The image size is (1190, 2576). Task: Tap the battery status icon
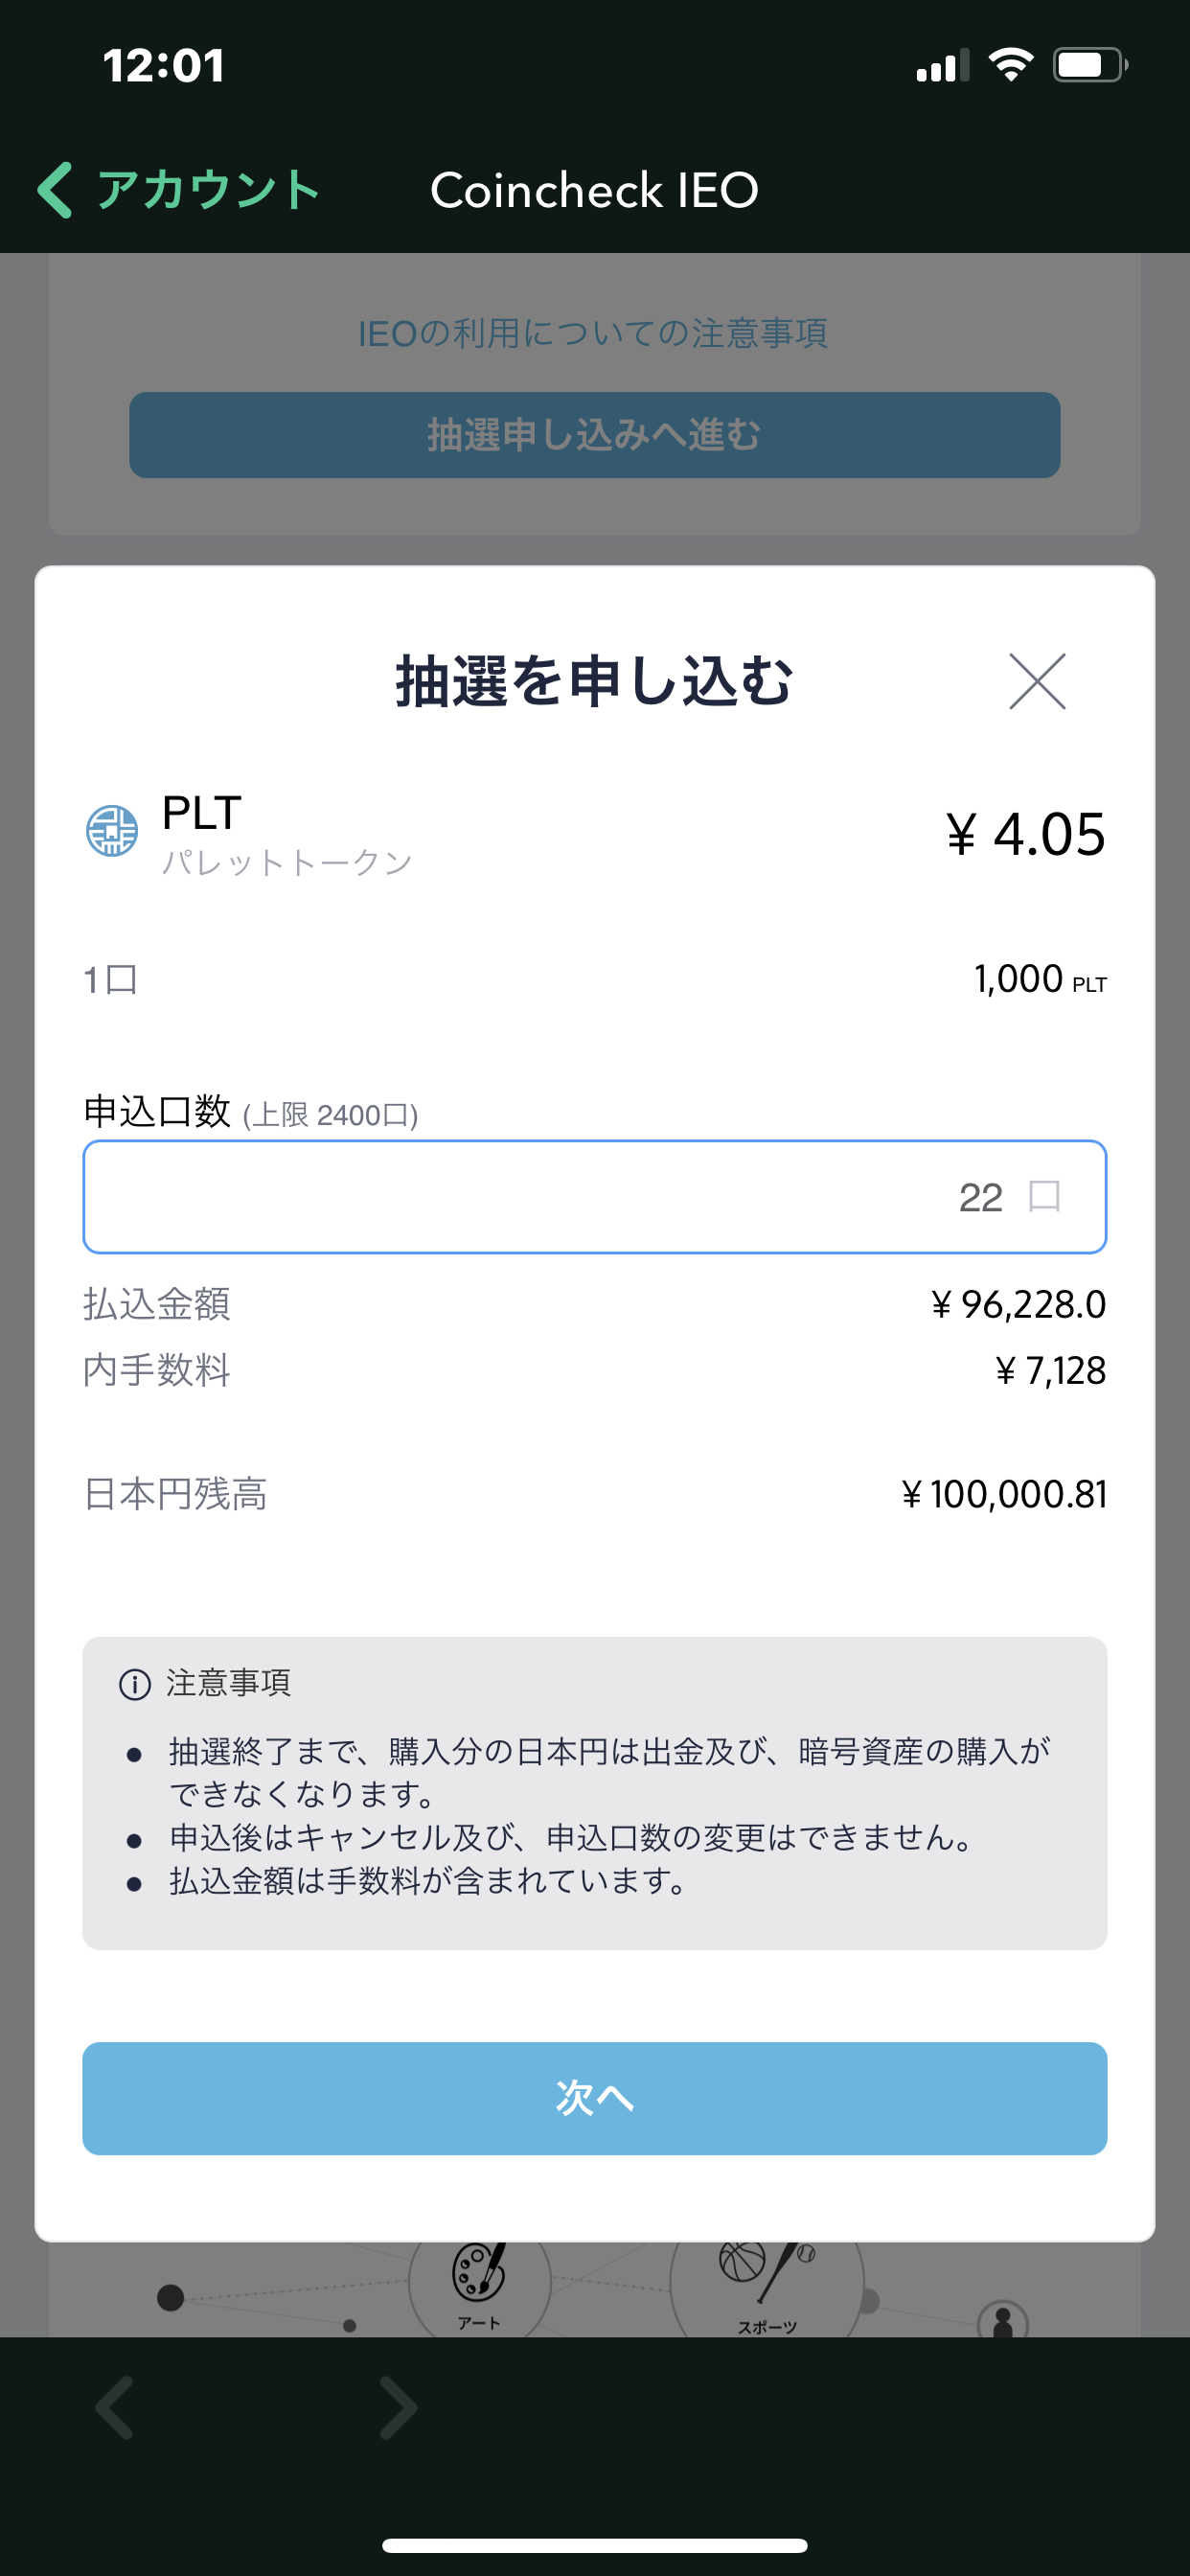click(1089, 66)
